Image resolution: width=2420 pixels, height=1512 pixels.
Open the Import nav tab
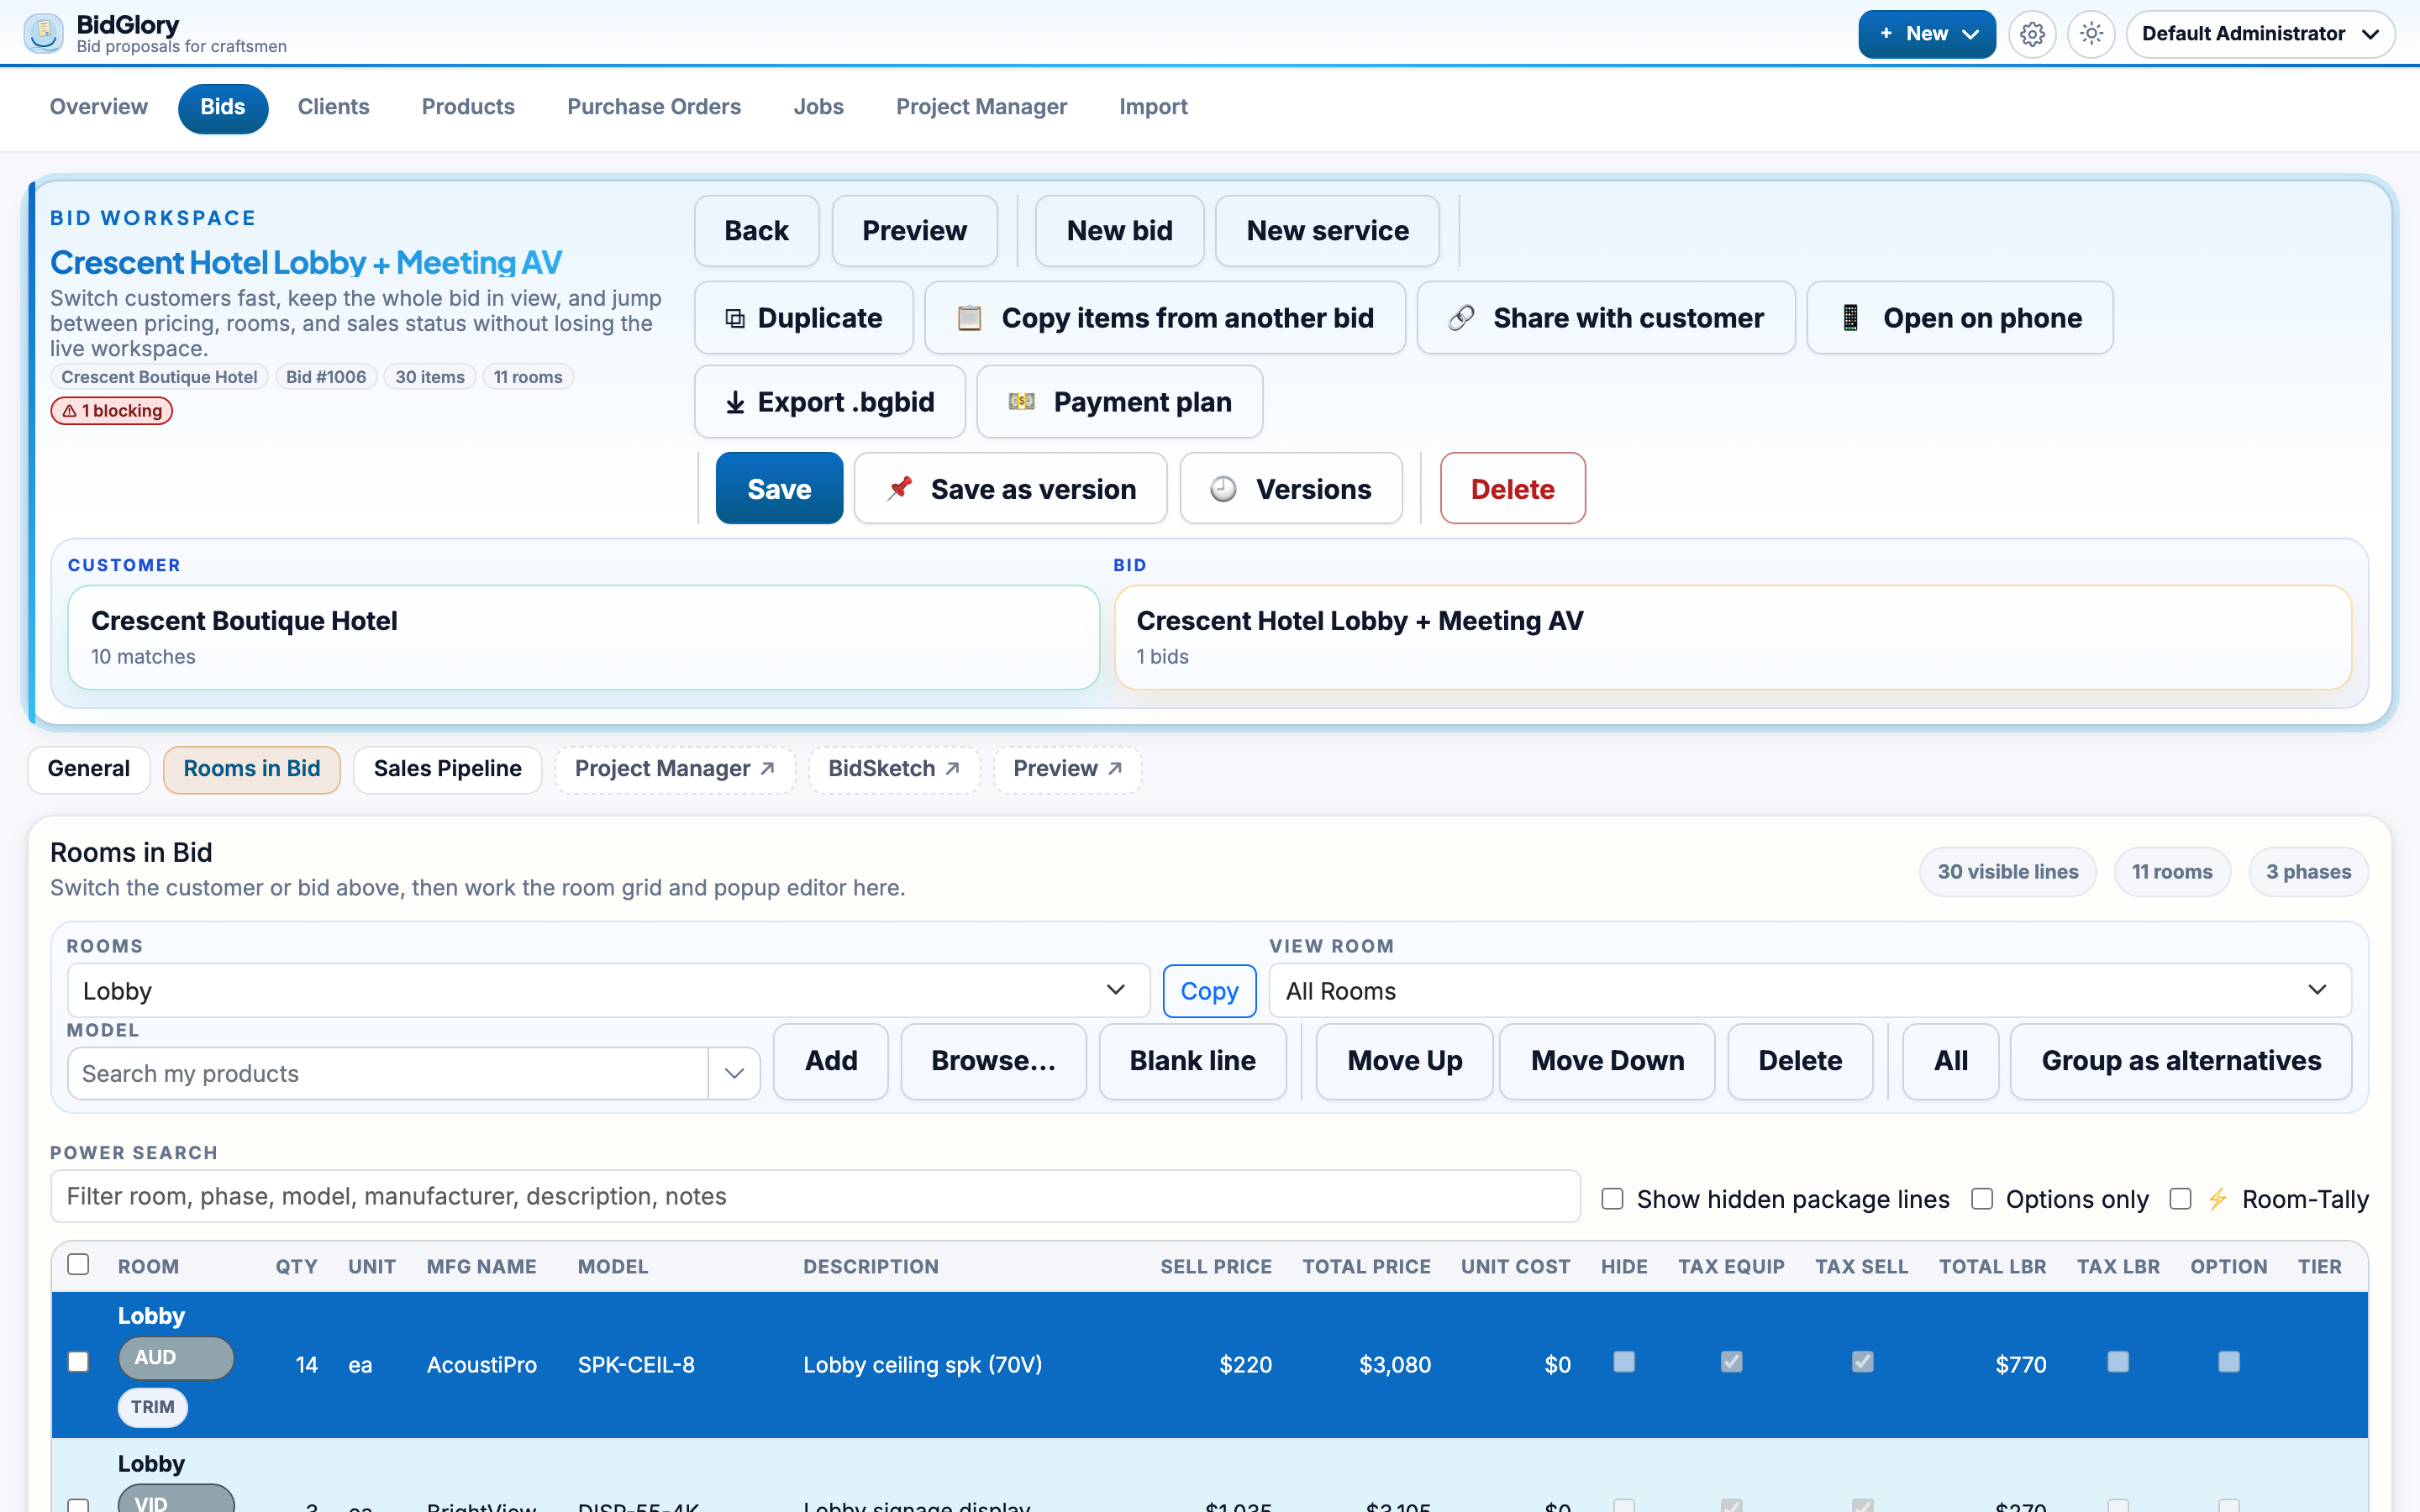[x=1153, y=107]
